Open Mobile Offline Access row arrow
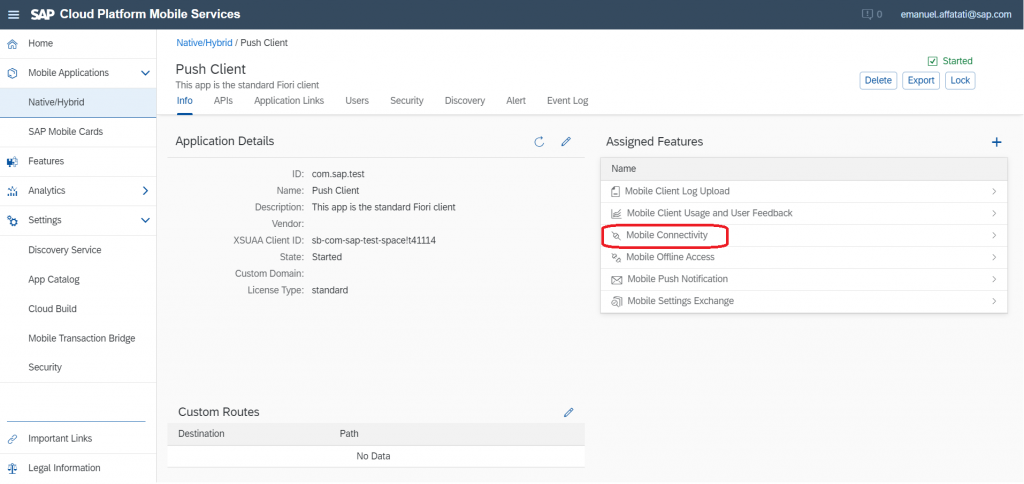The image size is (1024, 484). (995, 257)
